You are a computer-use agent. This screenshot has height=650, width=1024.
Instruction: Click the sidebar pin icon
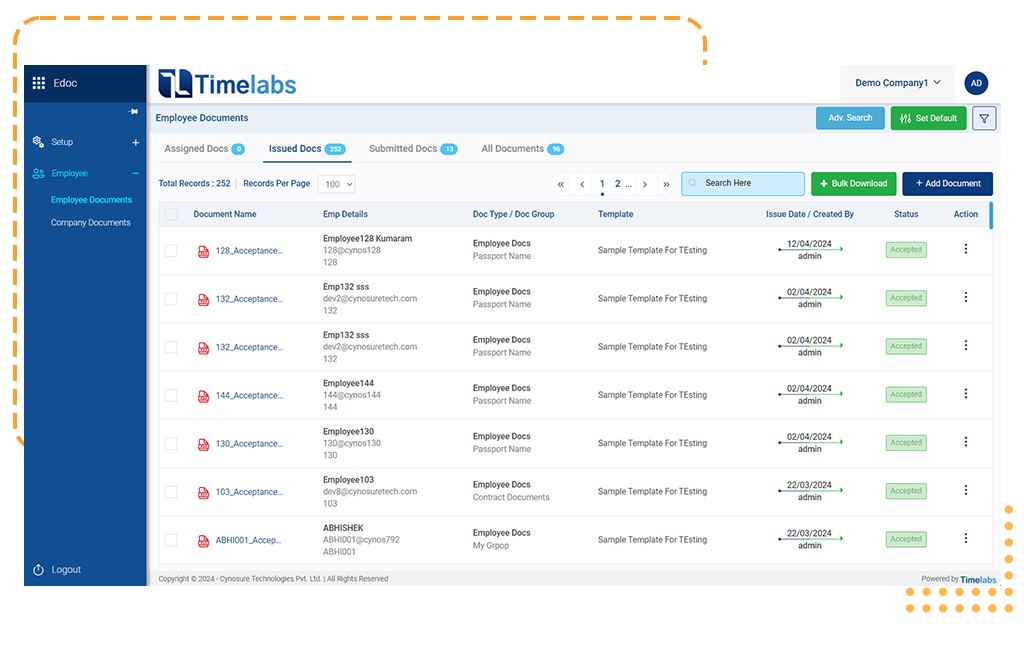point(134,112)
